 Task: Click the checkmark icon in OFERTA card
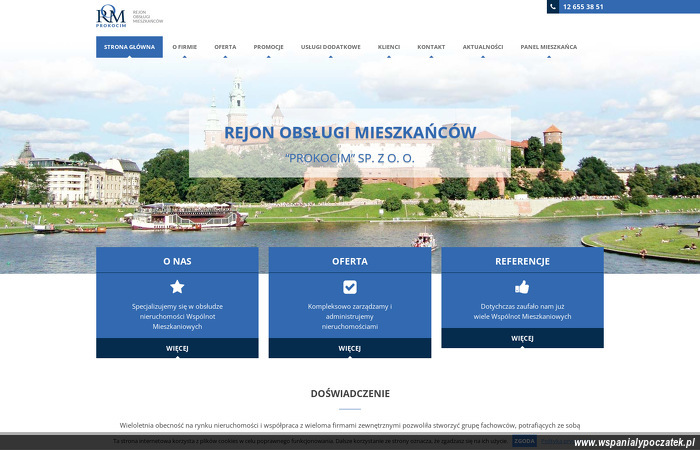point(350,287)
